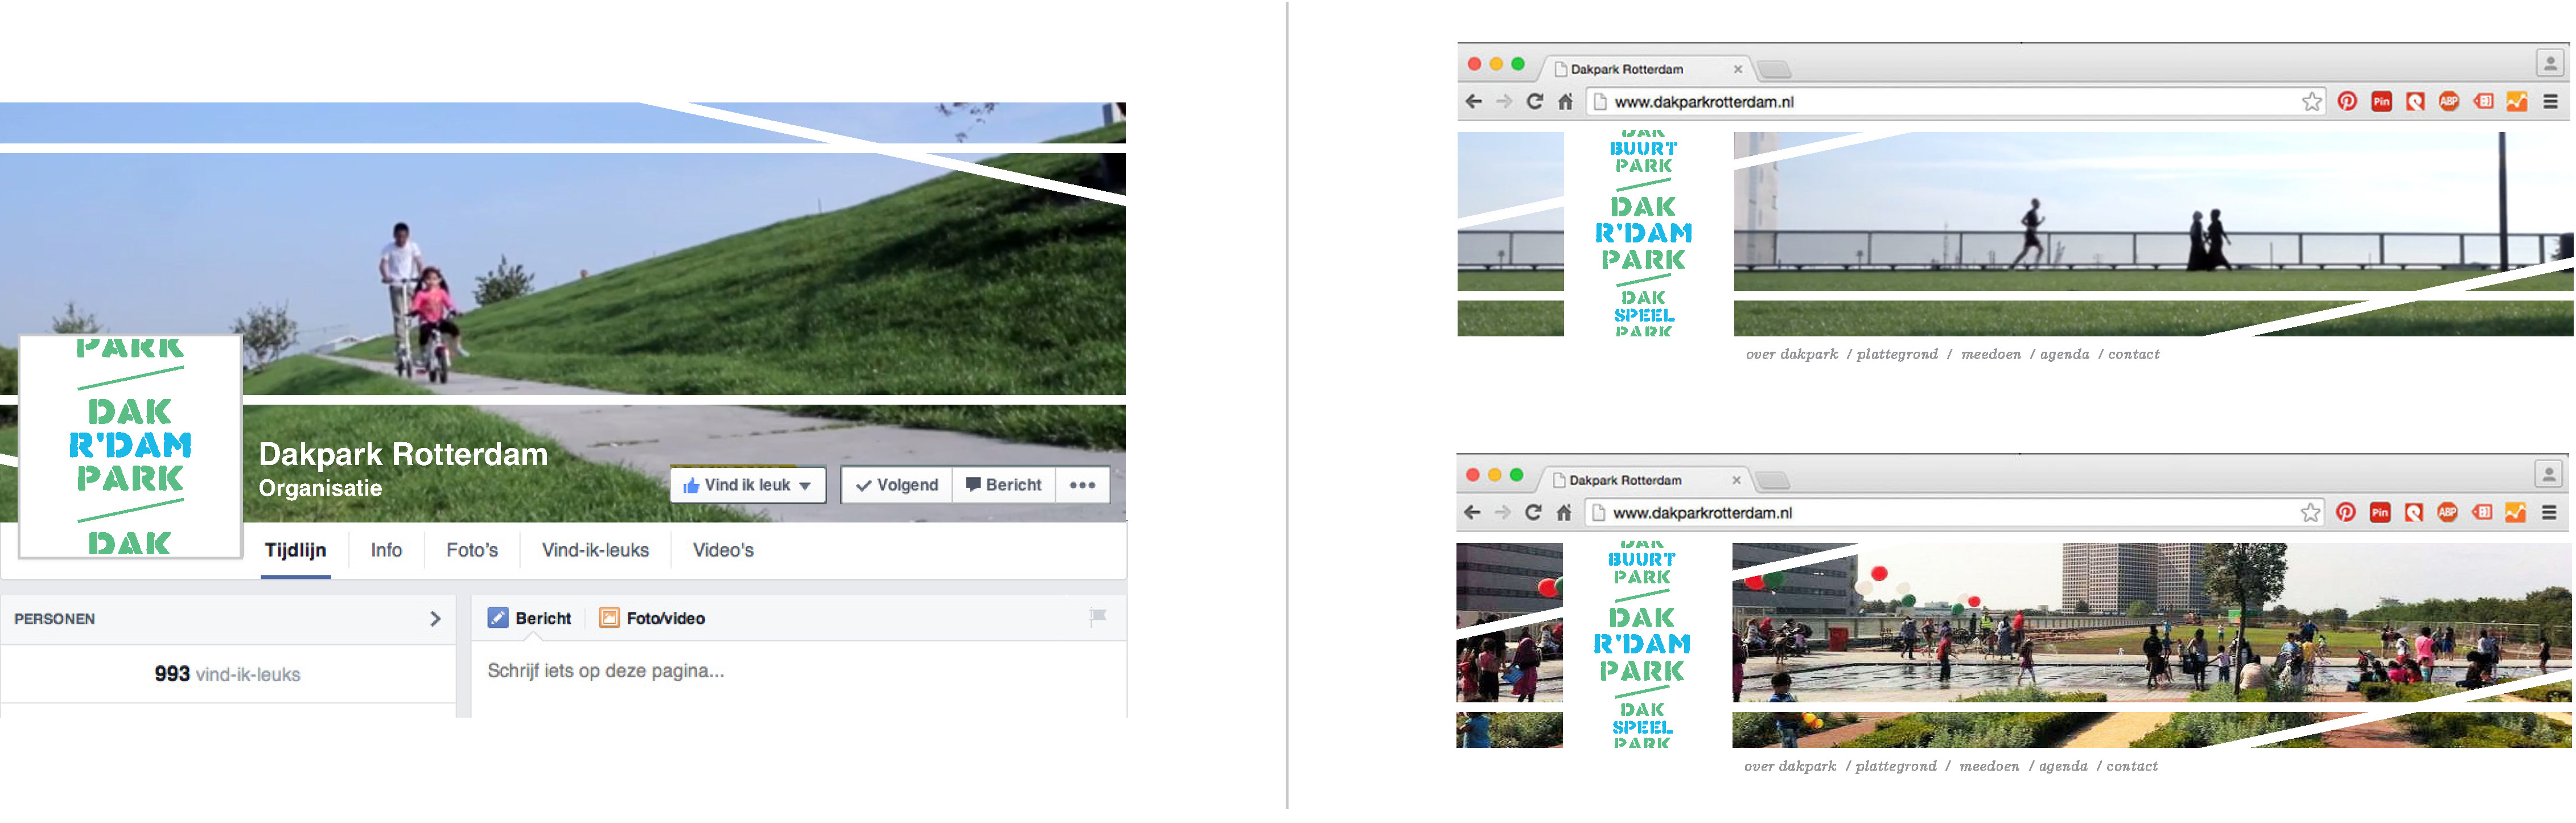The width and height of the screenshot is (2576, 823).
Task: Open 'meedoen' link under runner photo
Action: point(1991,354)
